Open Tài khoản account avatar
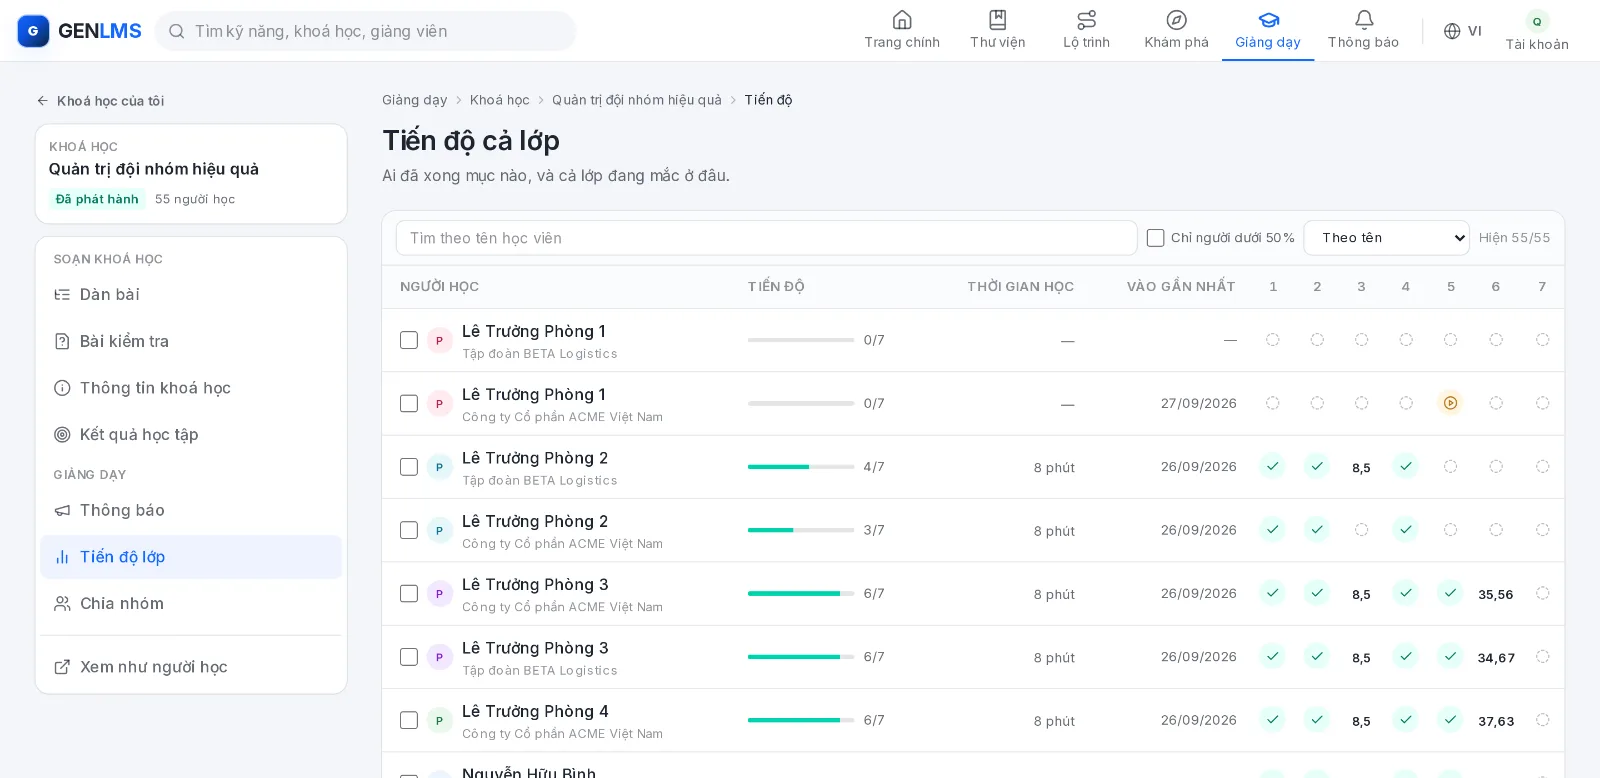Screen dimensions: 1600x778 pos(1537,21)
